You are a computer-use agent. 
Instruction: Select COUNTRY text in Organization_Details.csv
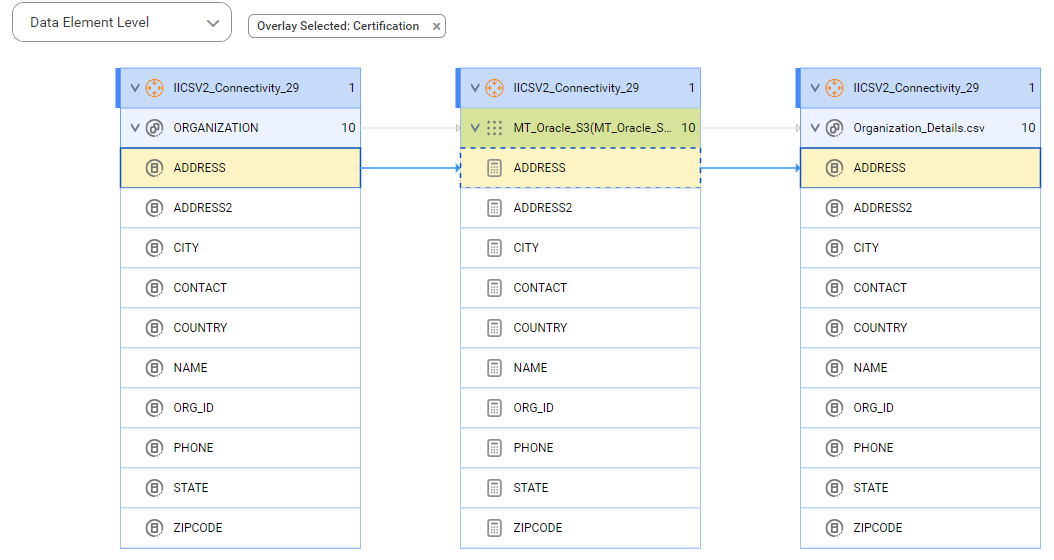(x=881, y=328)
